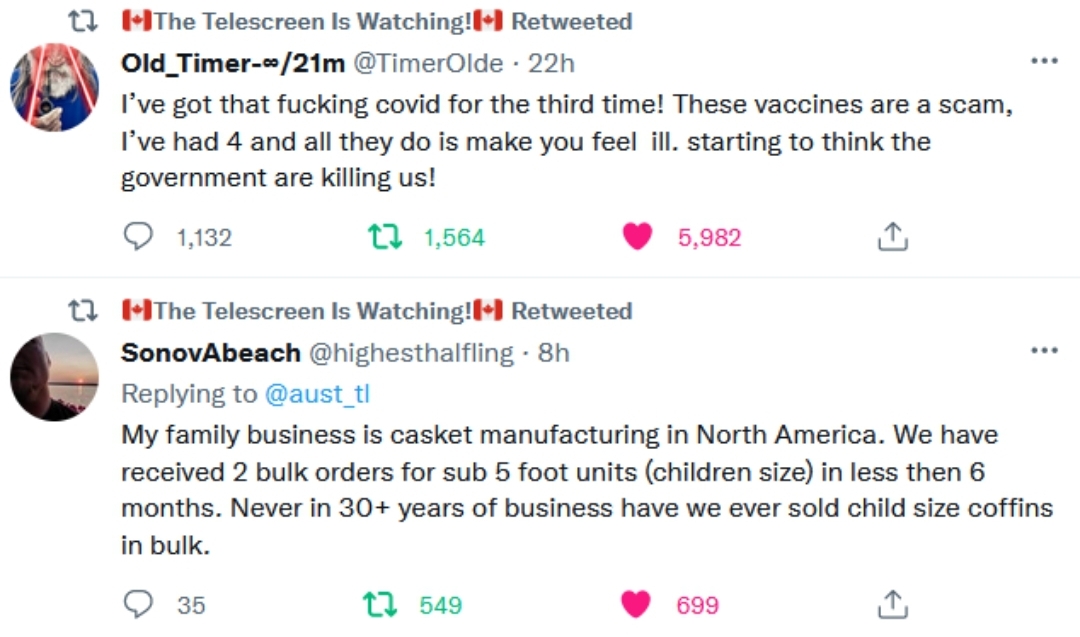
Task: Click the SonovAbeach display name
Action: (x=210, y=352)
